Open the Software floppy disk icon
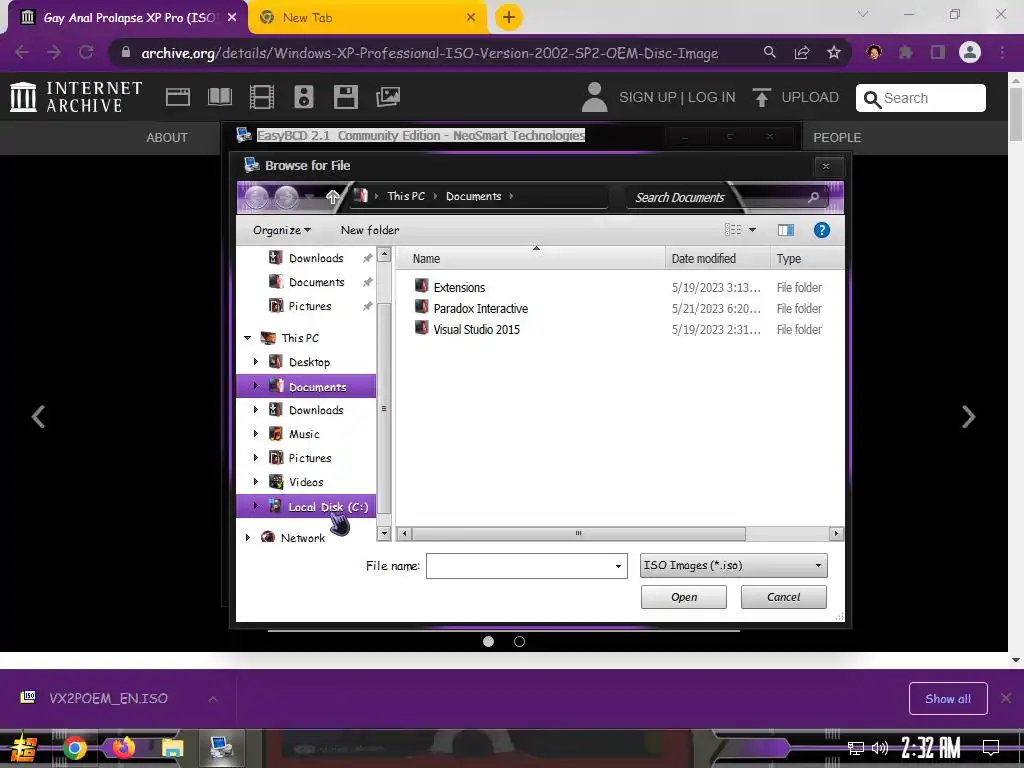The height and width of the screenshot is (768, 1024). point(345,97)
